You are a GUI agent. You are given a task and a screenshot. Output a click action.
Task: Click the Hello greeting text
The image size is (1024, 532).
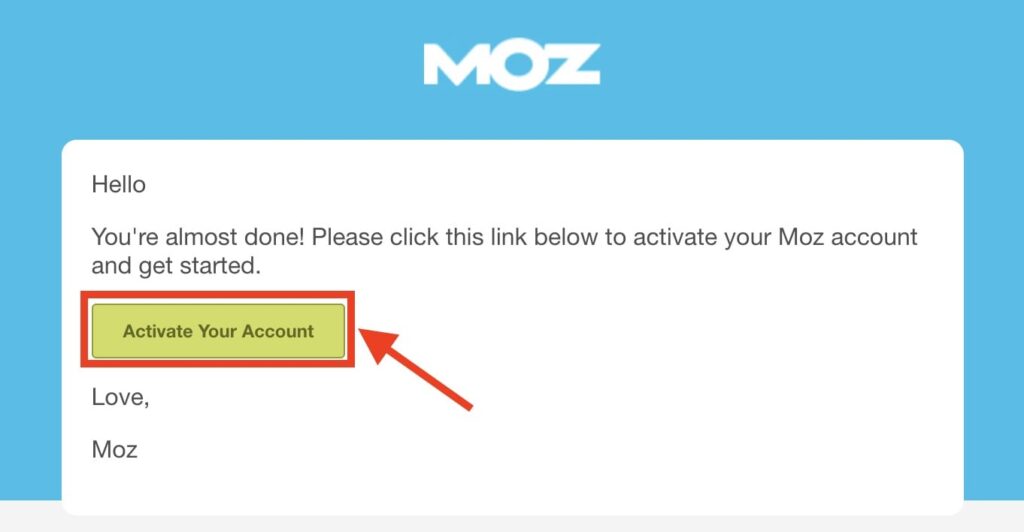click(x=118, y=185)
